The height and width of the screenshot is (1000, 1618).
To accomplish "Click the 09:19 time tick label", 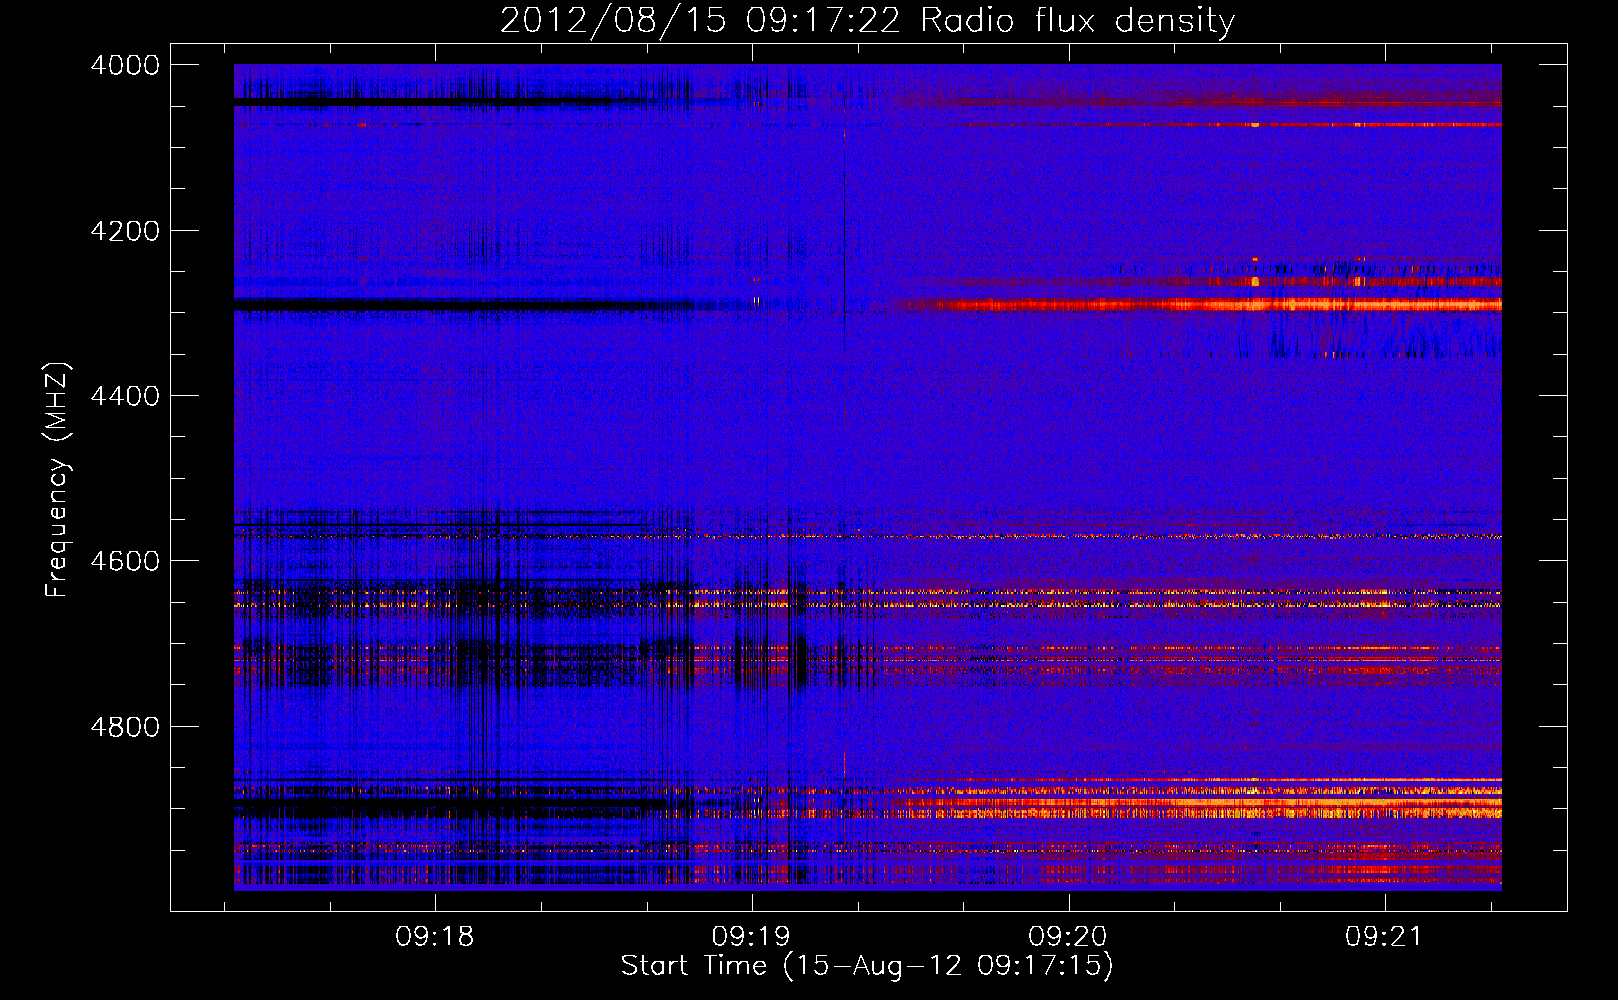I will (x=751, y=937).
